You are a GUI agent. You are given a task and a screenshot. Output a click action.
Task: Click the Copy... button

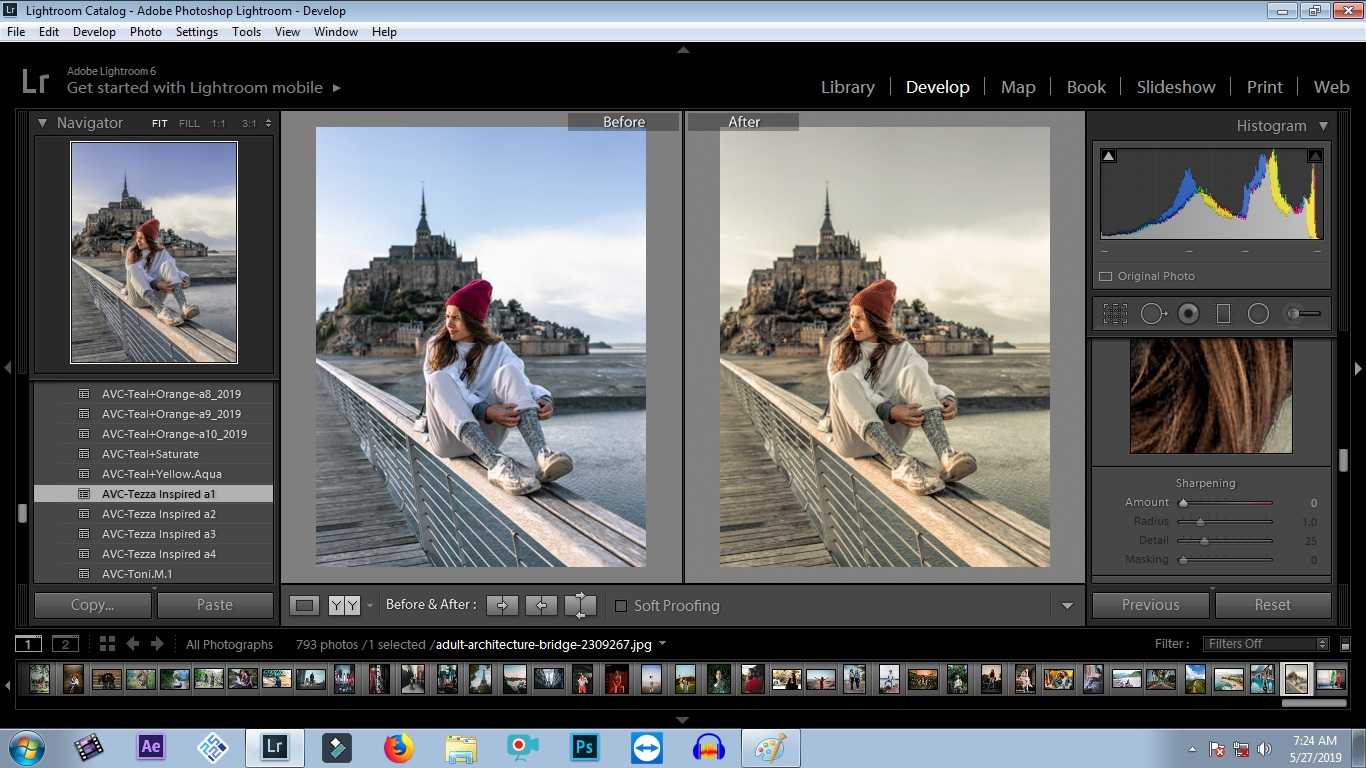(93, 605)
